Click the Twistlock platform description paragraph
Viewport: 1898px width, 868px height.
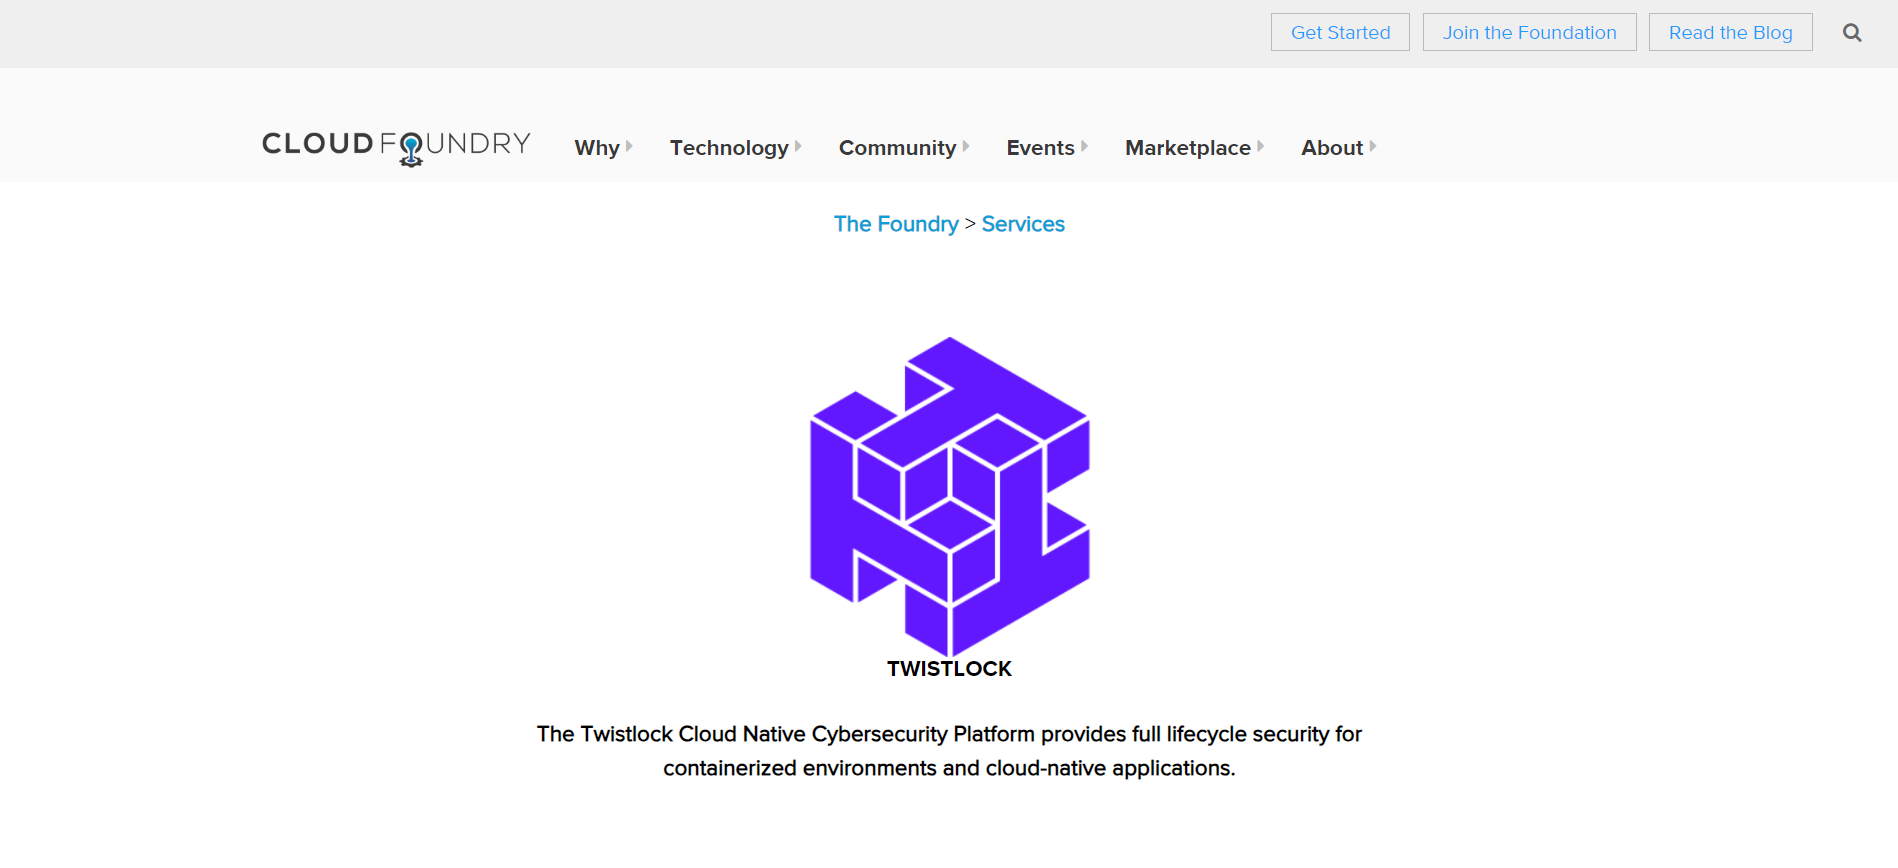click(x=949, y=751)
